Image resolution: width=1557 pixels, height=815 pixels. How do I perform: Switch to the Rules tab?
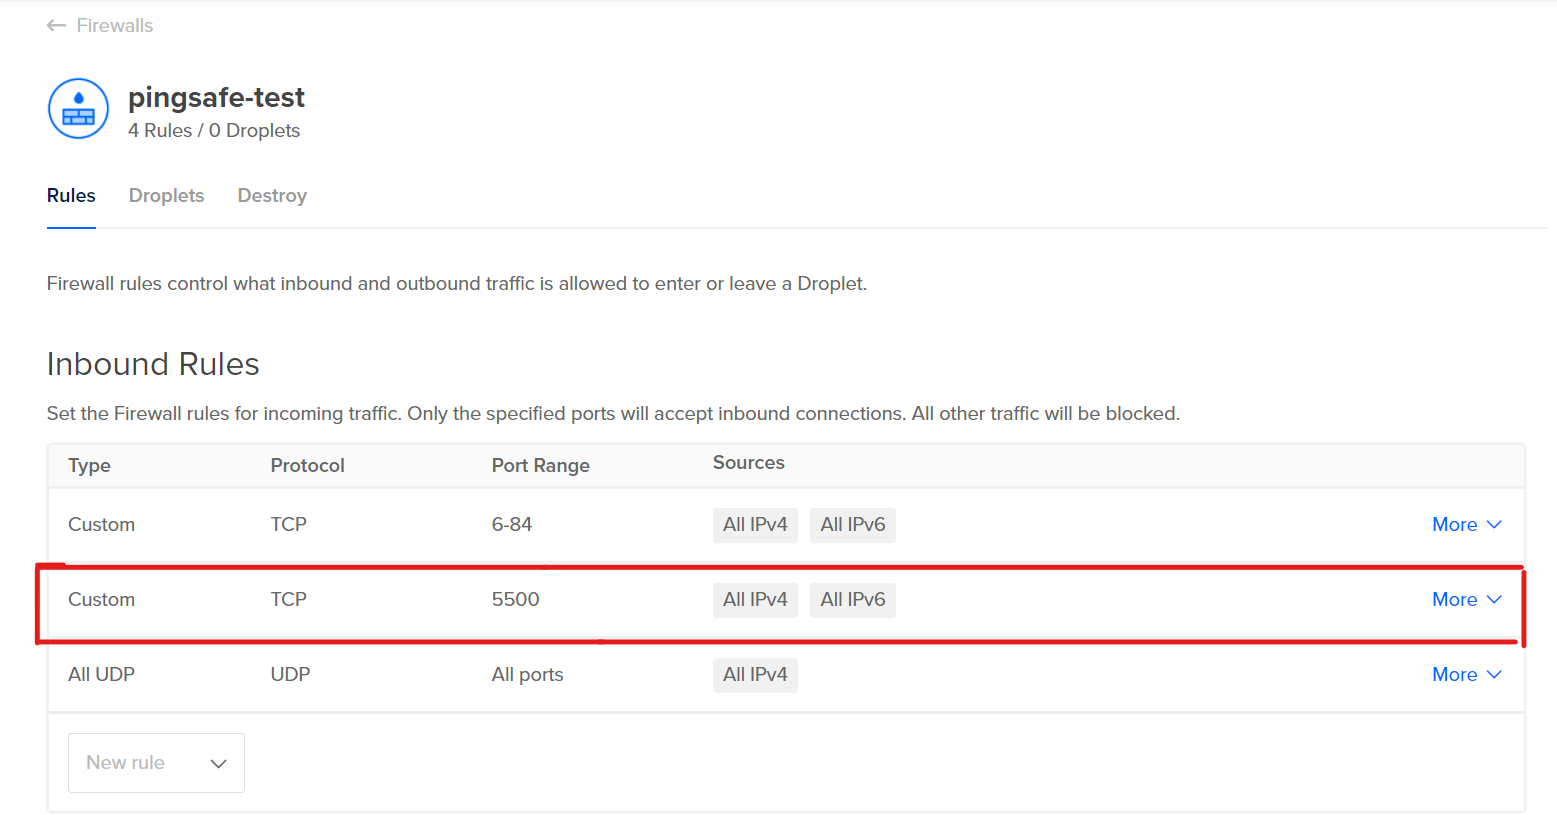point(71,196)
